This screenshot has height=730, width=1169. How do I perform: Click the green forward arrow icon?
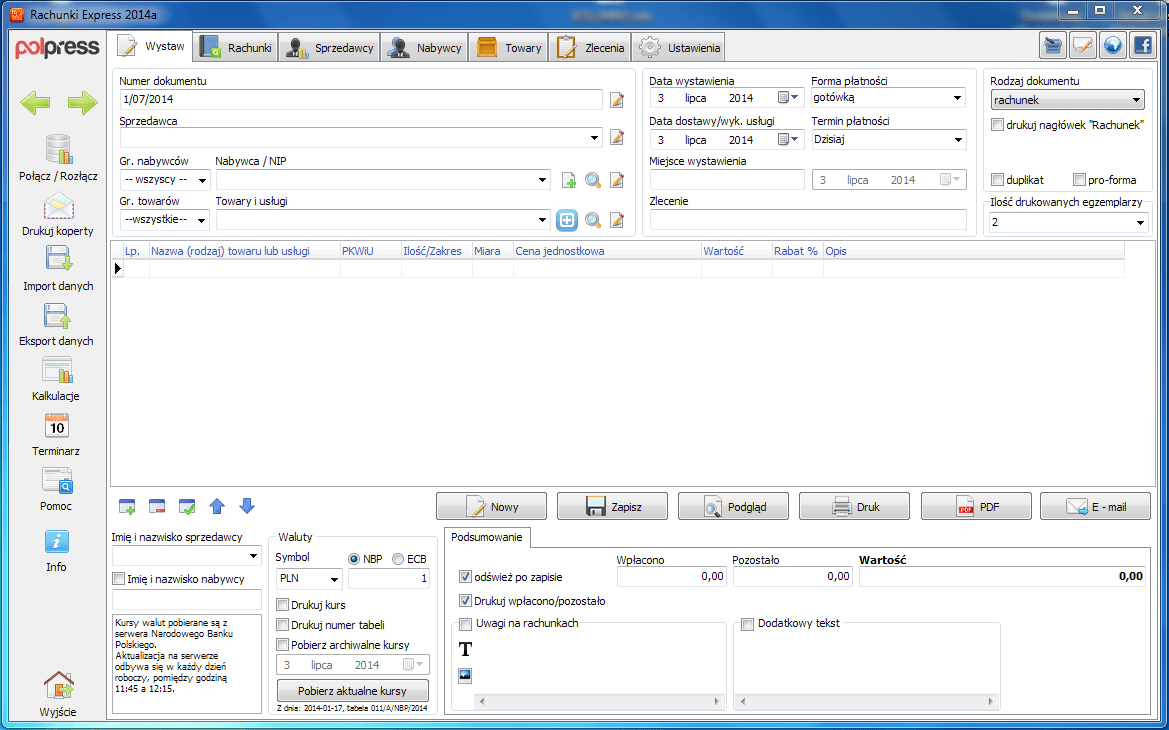click(82, 103)
